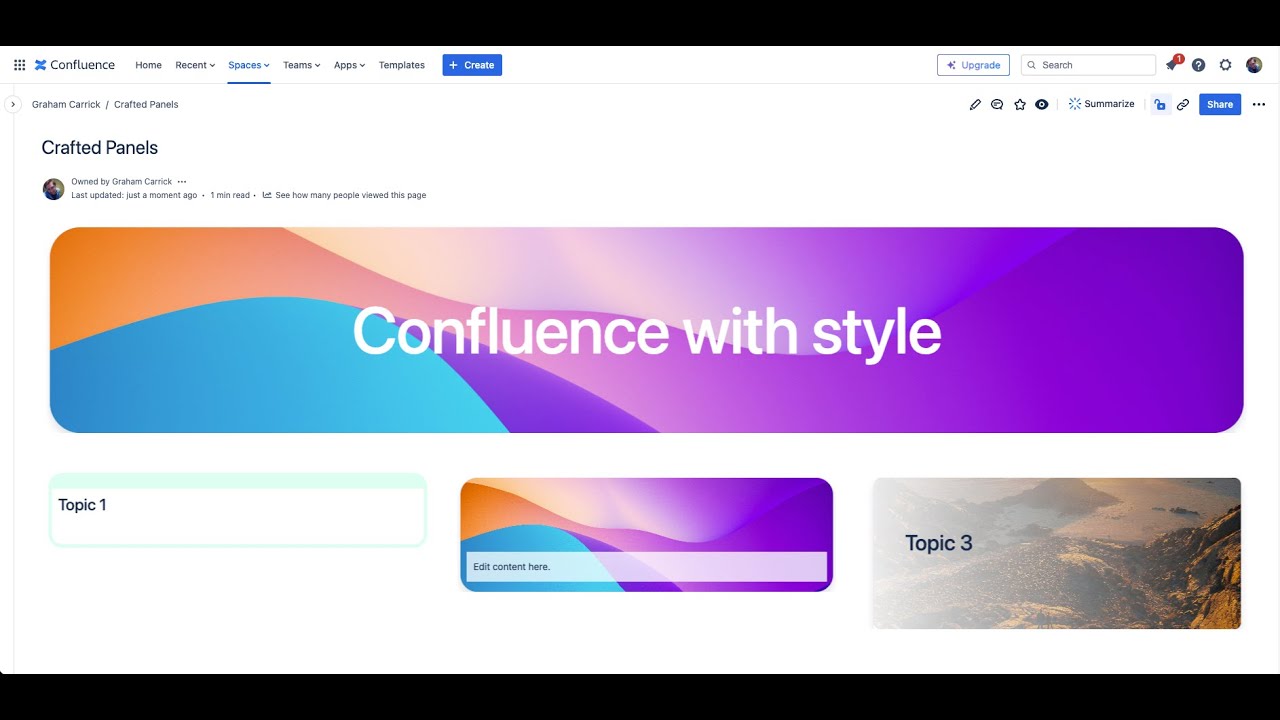Click the Confluence logo
This screenshot has height=720, width=1280.
coord(75,65)
